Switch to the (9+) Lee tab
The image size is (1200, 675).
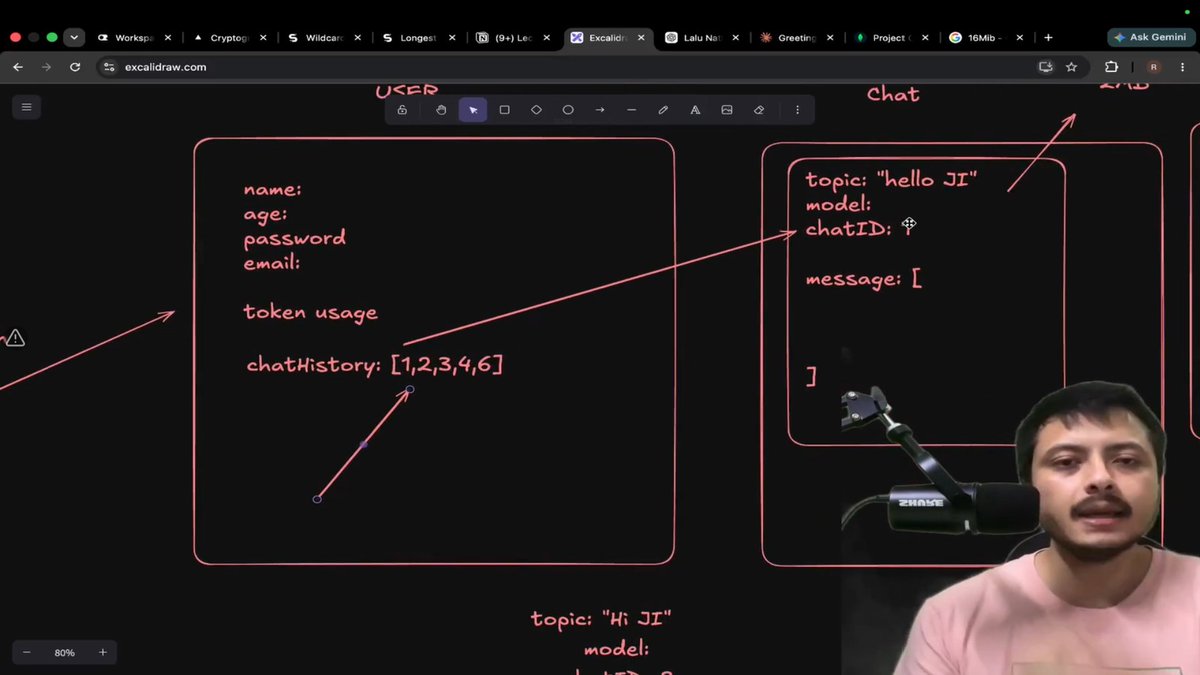pyautogui.click(x=514, y=37)
